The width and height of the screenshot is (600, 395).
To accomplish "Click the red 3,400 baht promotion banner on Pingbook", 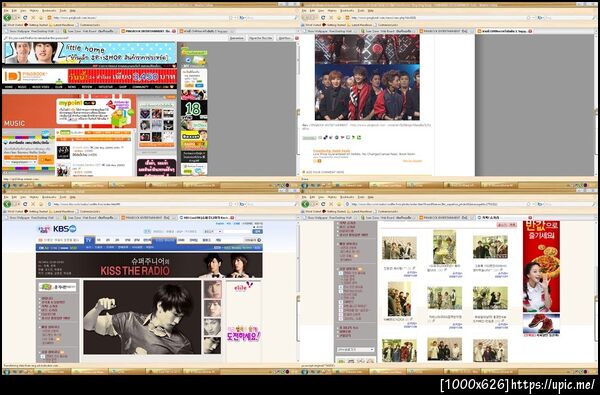I will [x=122, y=76].
